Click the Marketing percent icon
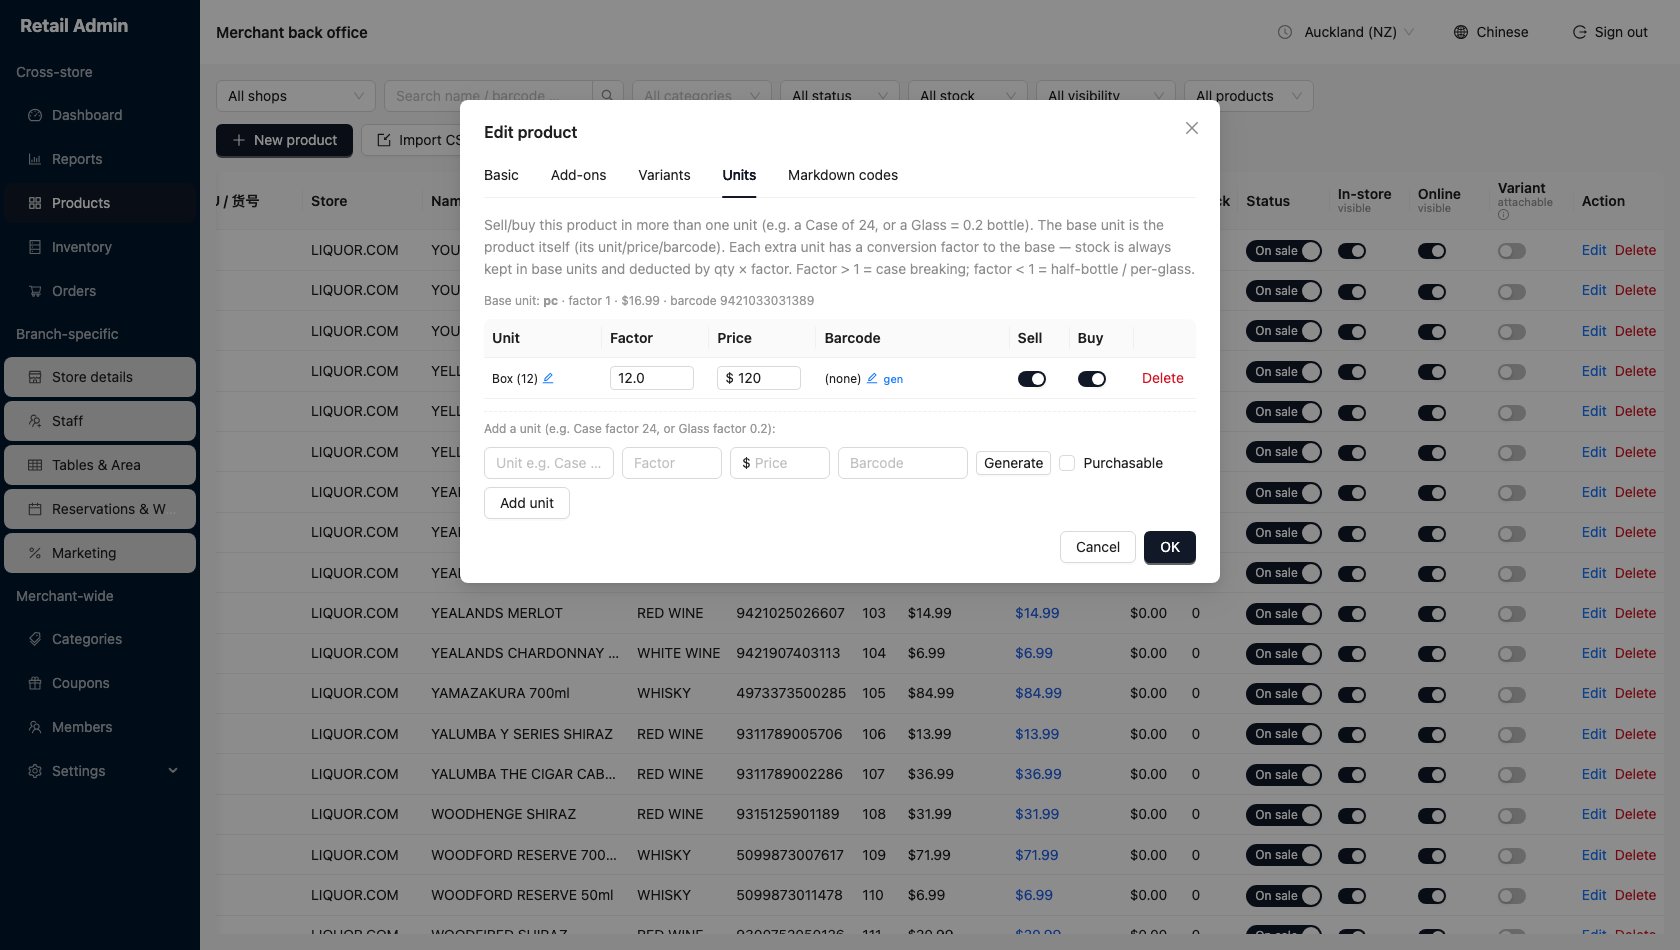This screenshot has height=950, width=1680. click(x=35, y=553)
